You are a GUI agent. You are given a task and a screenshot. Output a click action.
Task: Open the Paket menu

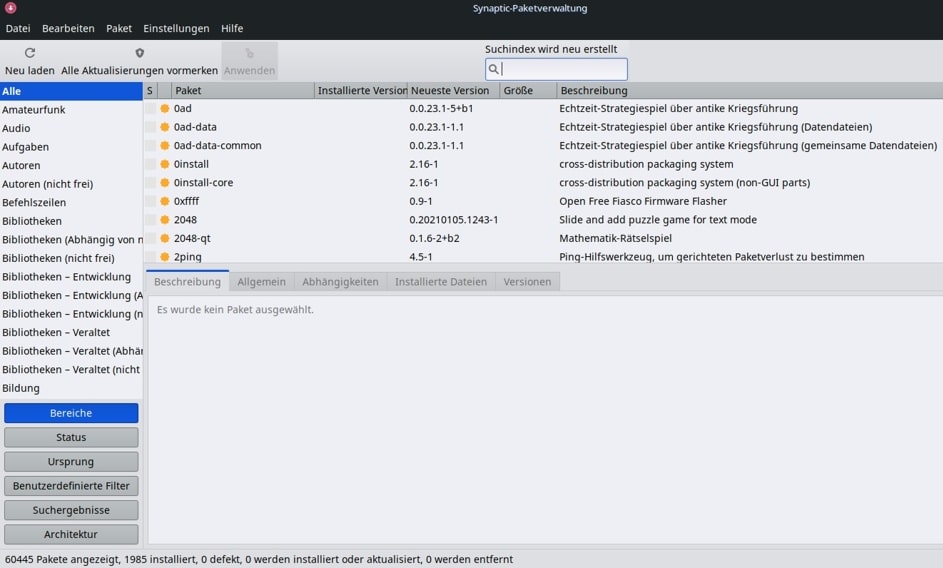pyautogui.click(x=119, y=29)
